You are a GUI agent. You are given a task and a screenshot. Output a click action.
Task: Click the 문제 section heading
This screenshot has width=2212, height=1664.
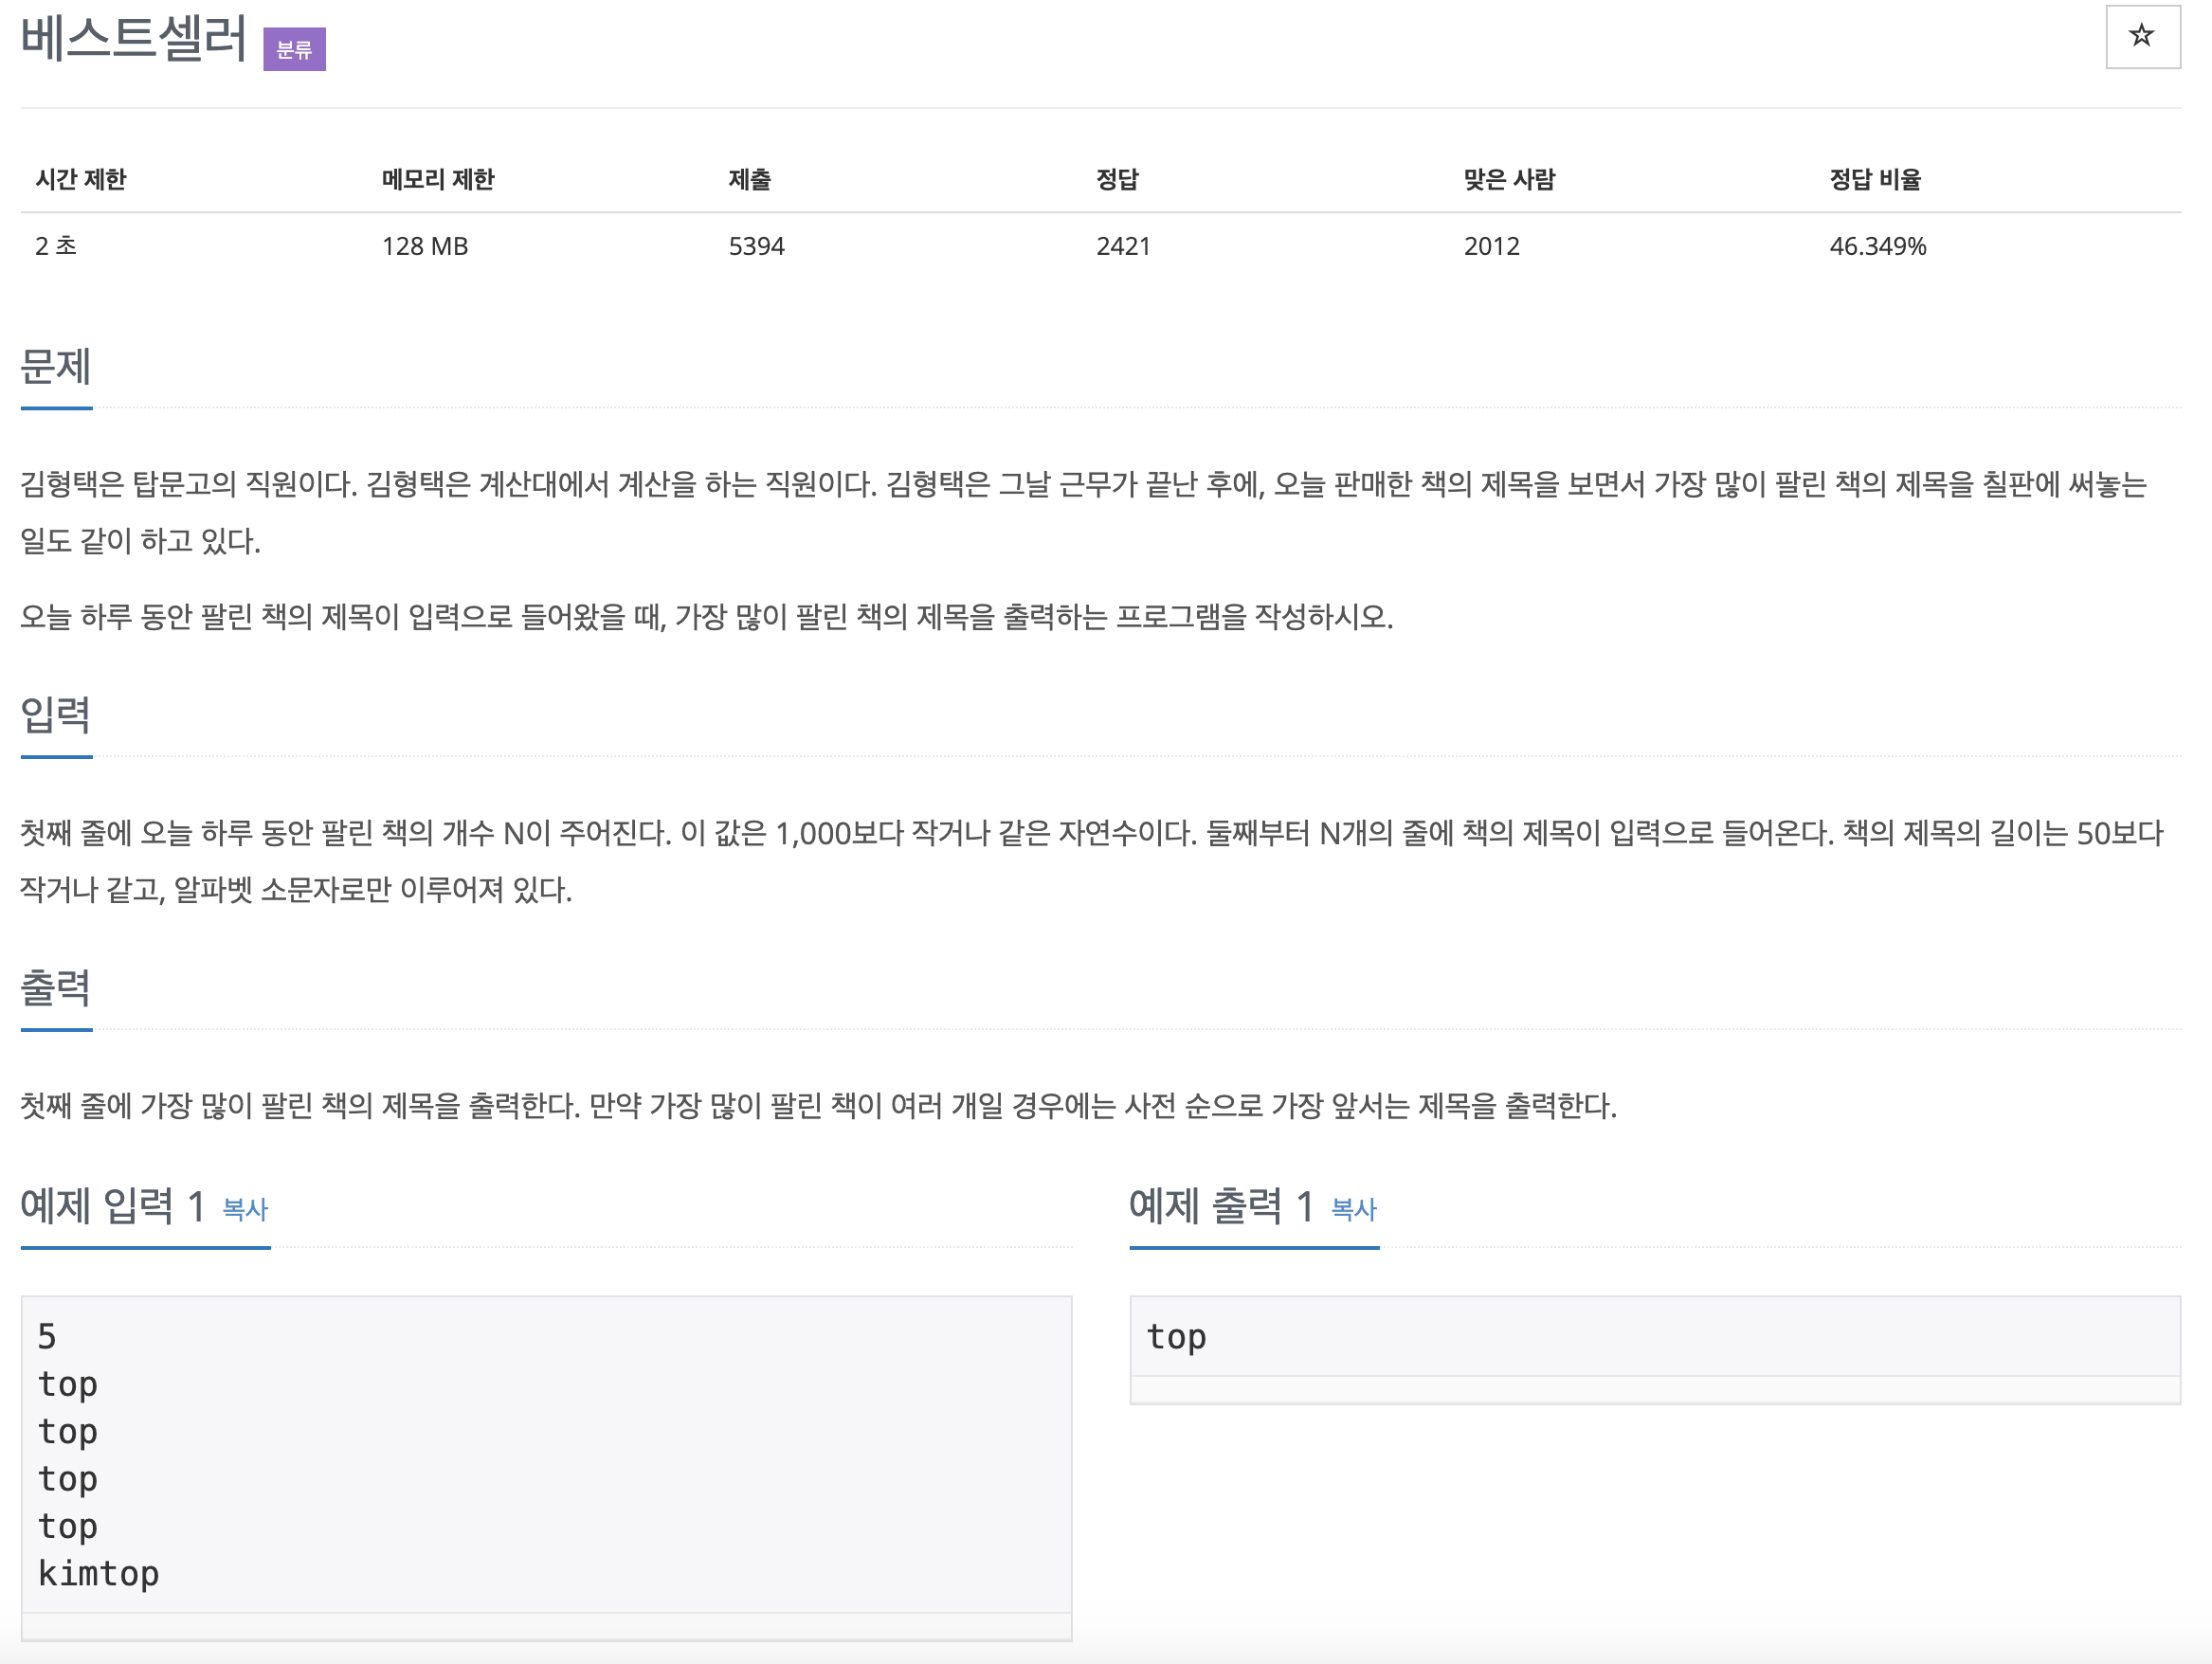coord(56,366)
